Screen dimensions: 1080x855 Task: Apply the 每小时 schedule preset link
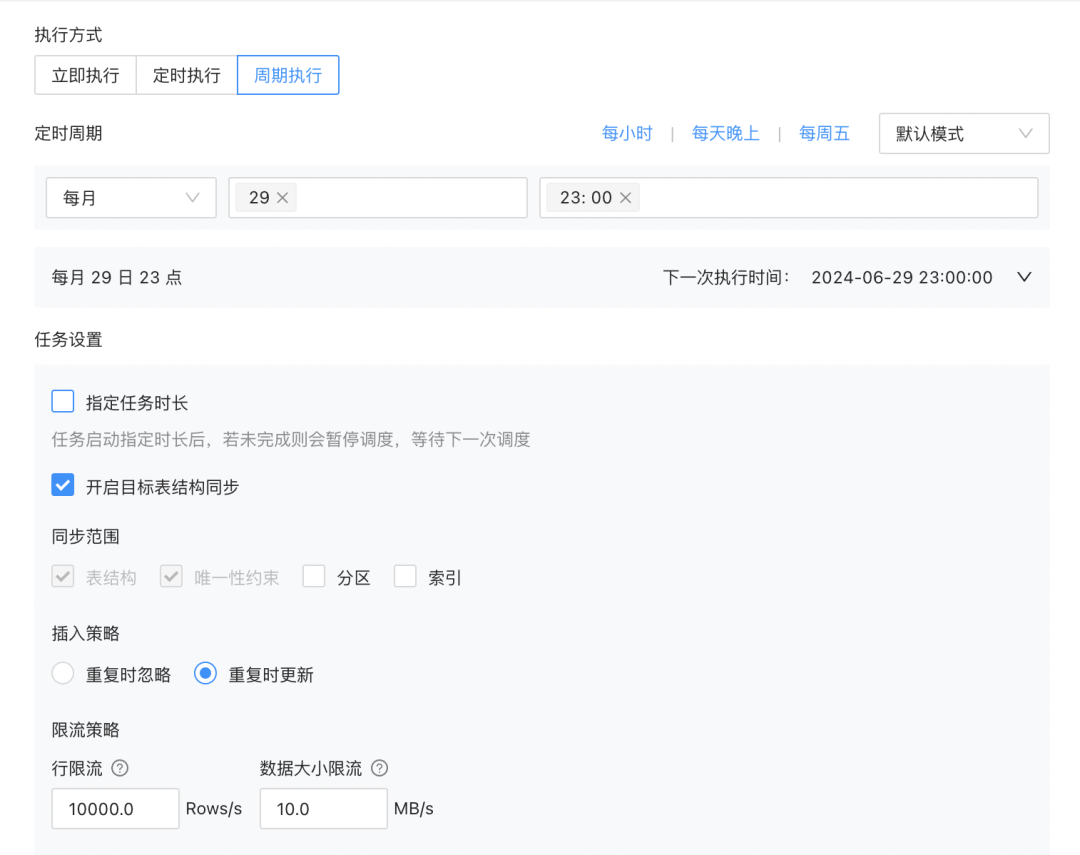point(627,133)
